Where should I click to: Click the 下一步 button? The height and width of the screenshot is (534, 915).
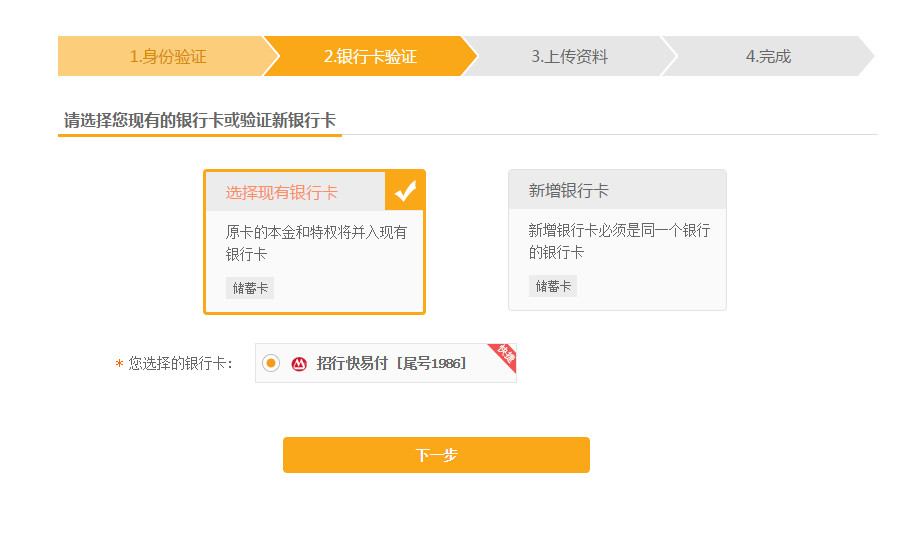(436, 455)
